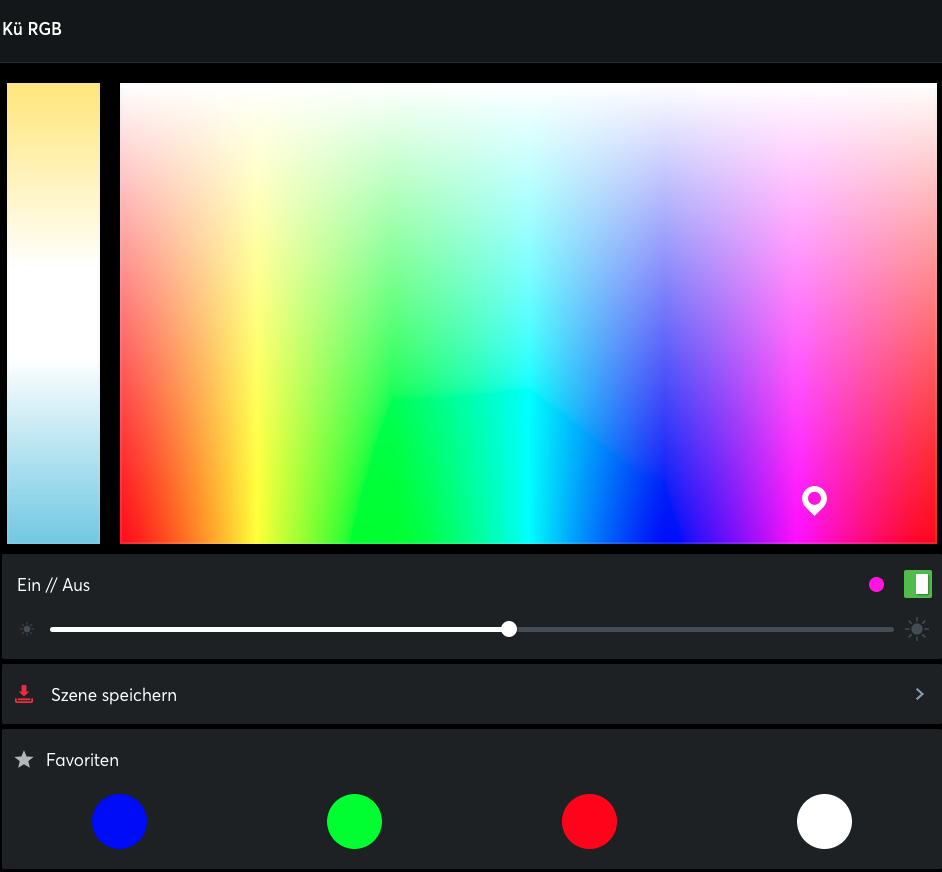Select the green favorite color

pyautogui.click(x=354, y=822)
